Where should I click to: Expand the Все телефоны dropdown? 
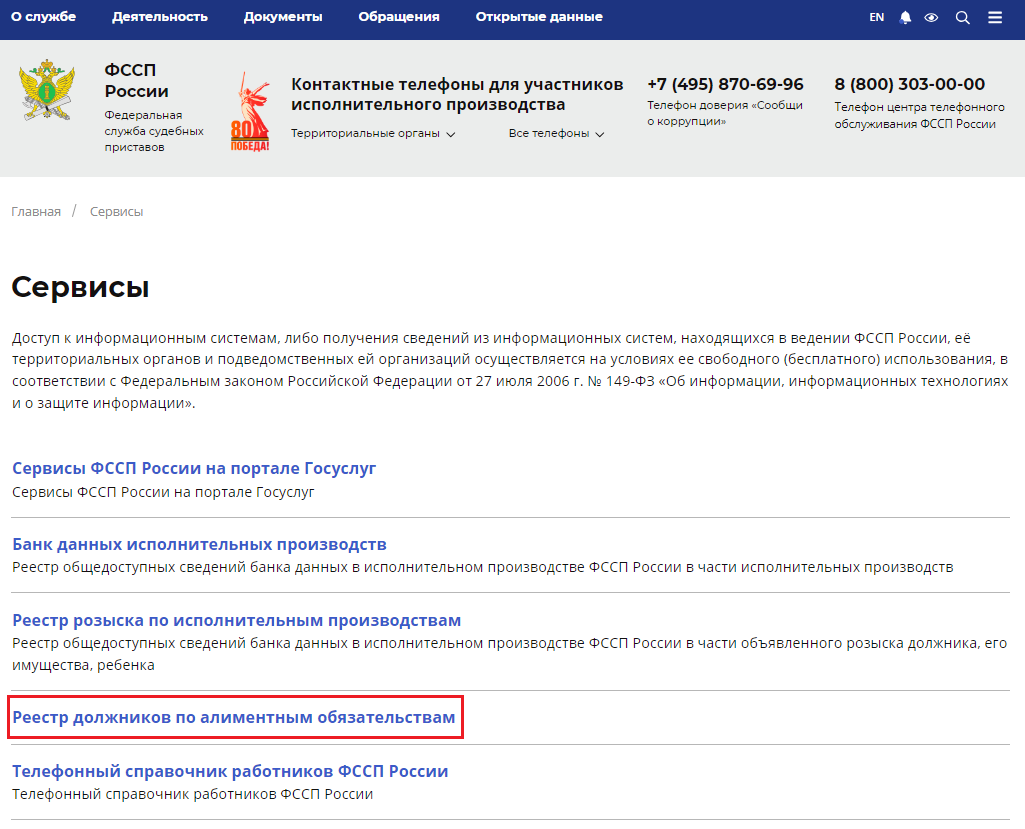tap(556, 134)
